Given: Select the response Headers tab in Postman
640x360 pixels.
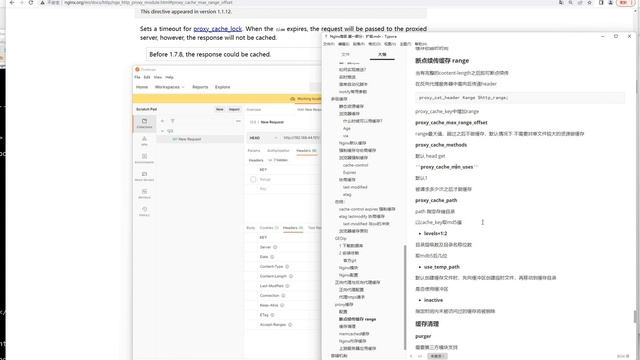Looking at the screenshot, I should 293,228.
